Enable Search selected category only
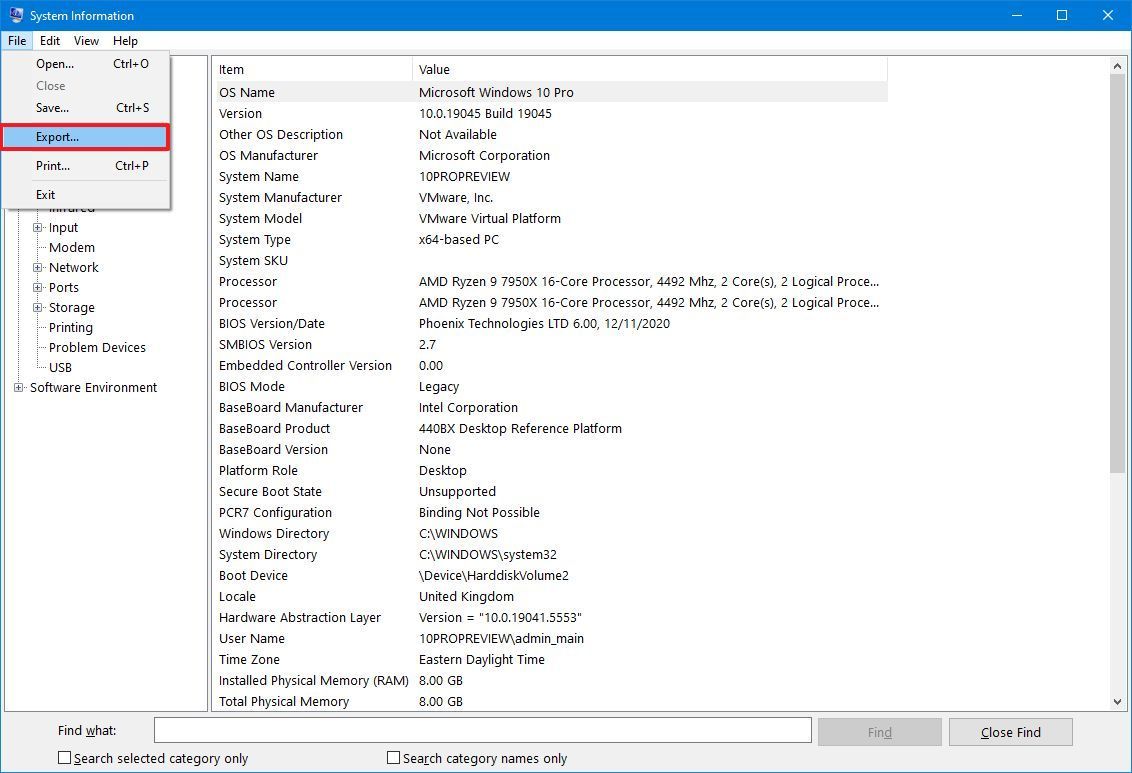1132x773 pixels. pyautogui.click(x=63, y=758)
